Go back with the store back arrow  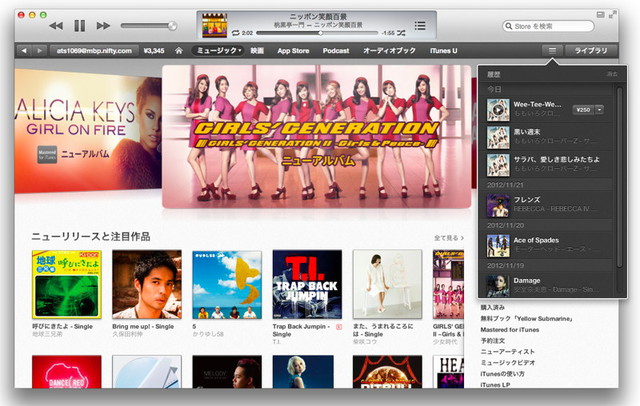[x=24, y=51]
